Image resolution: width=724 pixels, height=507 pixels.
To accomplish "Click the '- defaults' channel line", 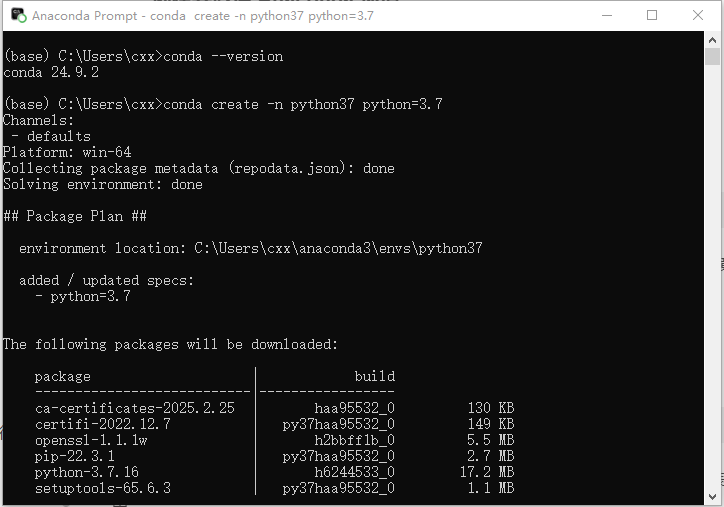I will pyautogui.click(x=51, y=136).
